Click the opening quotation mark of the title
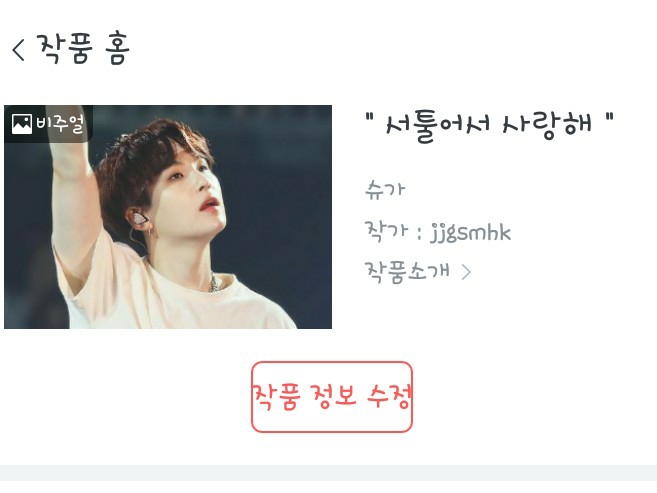Viewport: 657px width, 493px height. click(369, 117)
